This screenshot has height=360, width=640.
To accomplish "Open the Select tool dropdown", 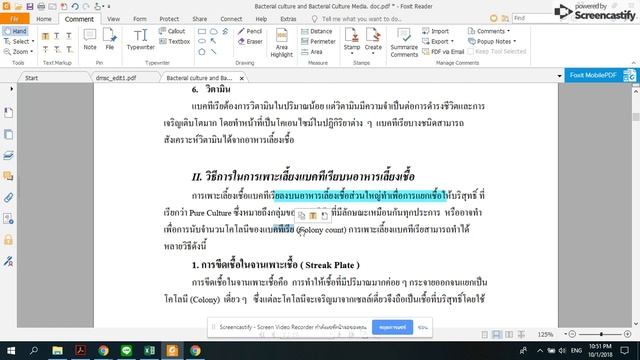I will pos(33,41).
